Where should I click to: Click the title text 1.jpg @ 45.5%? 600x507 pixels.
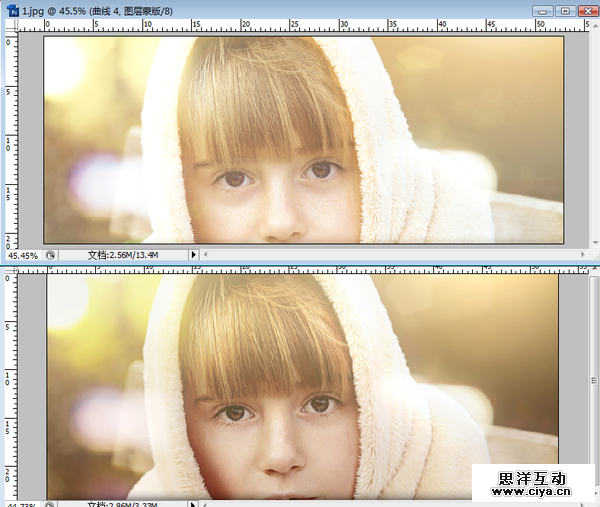point(54,11)
